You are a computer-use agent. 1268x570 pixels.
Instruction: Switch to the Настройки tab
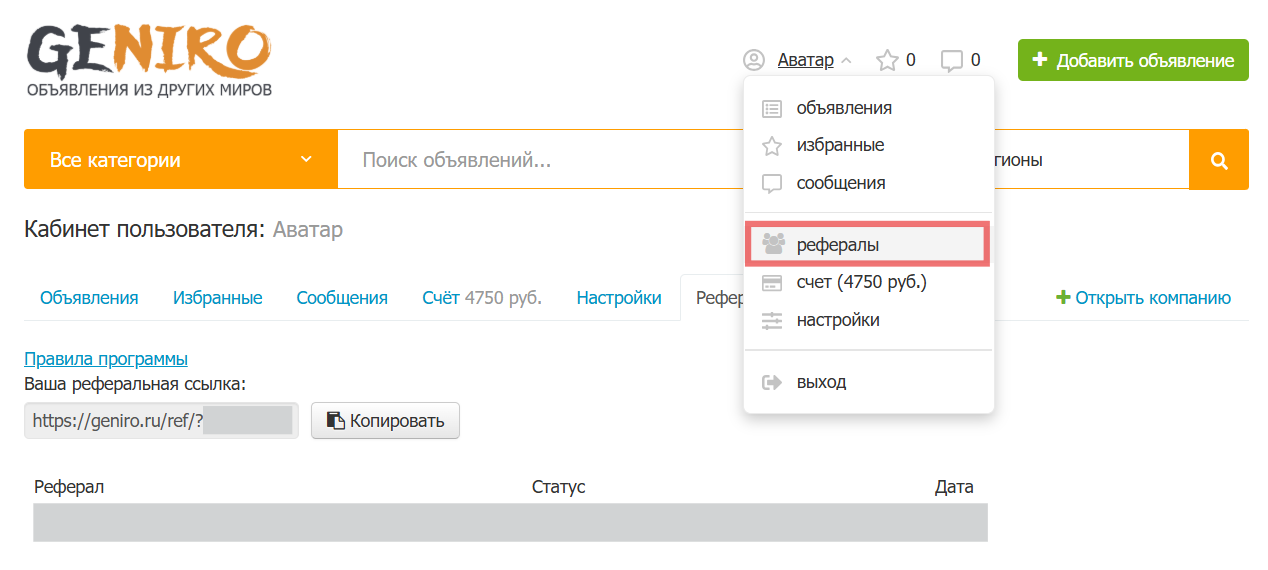point(619,298)
